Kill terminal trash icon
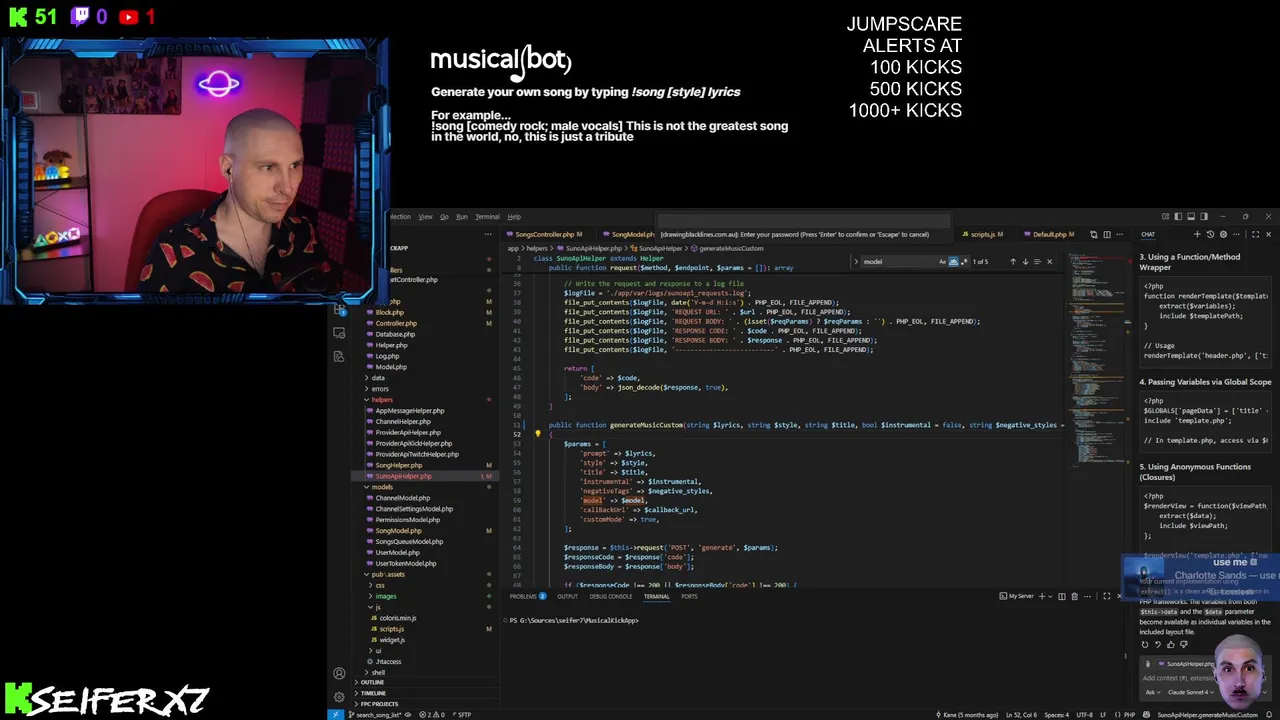 (x=1074, y=596)
